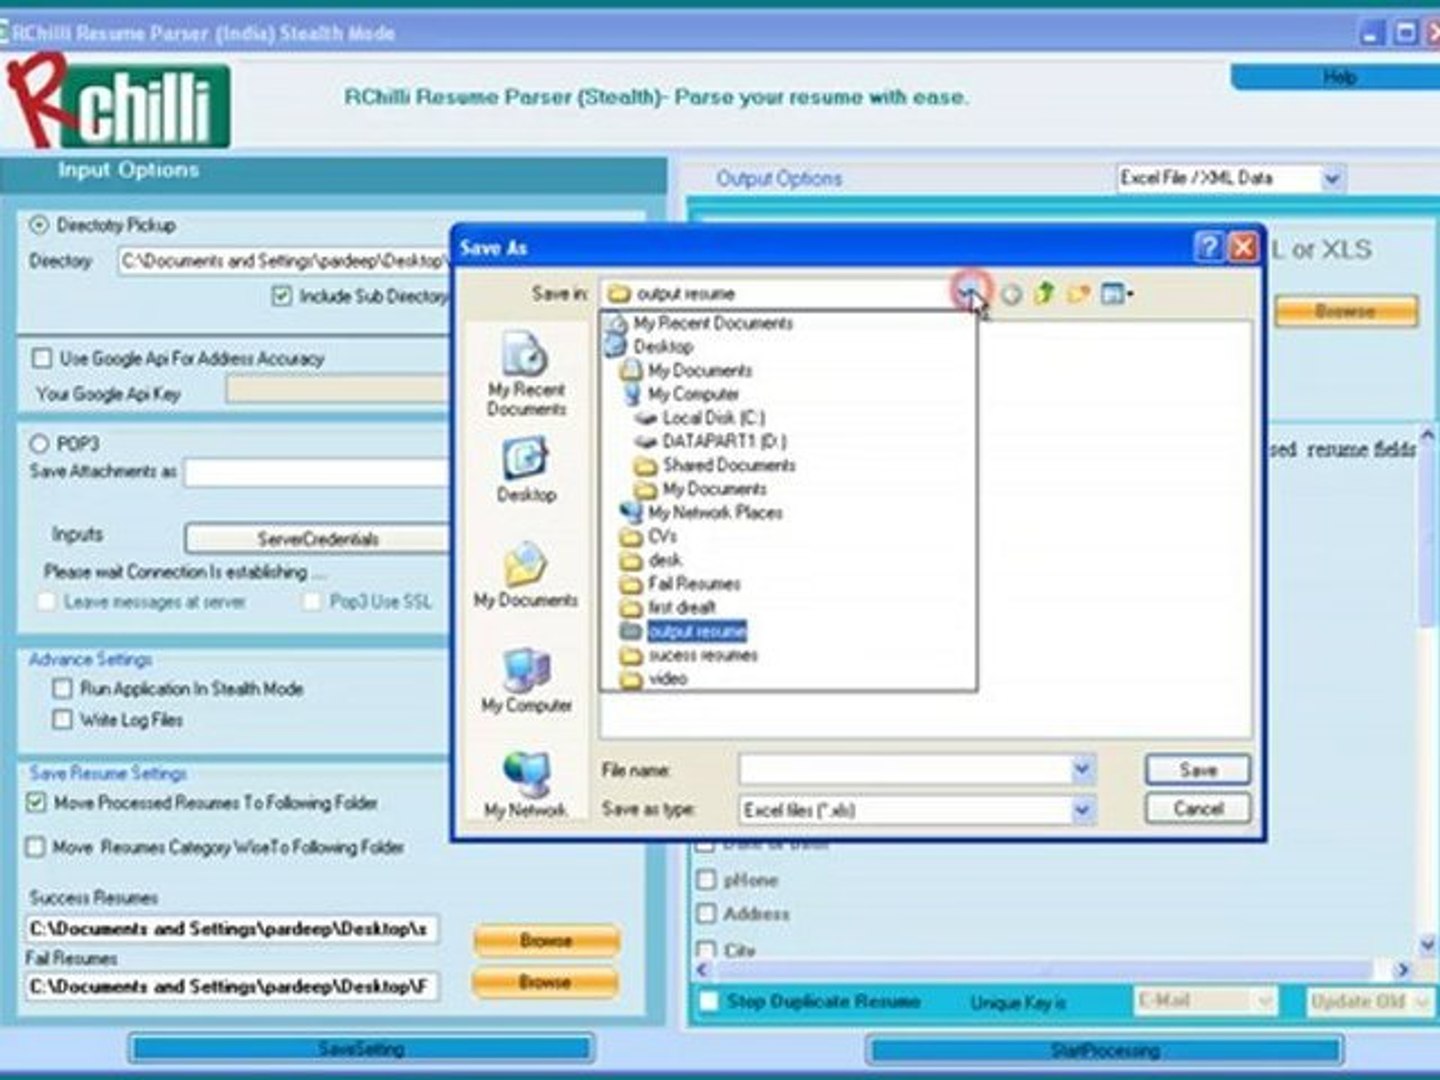Open My Network in the places bar
Viewport: 1440px width, 1080px height.
pos(526,785)
